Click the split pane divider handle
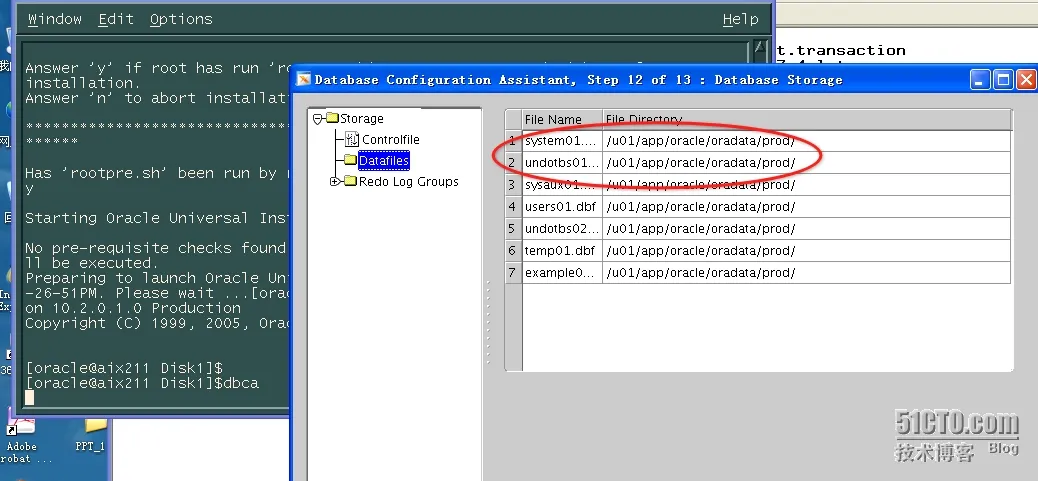Screen dimensions: 1038x481 (489, 322)
